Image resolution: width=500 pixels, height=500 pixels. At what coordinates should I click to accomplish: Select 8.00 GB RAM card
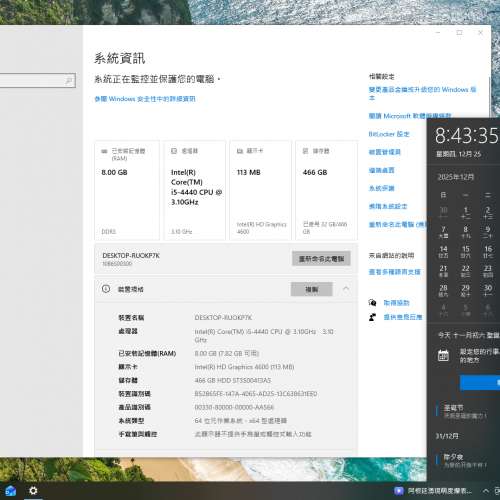pos(127,190)
